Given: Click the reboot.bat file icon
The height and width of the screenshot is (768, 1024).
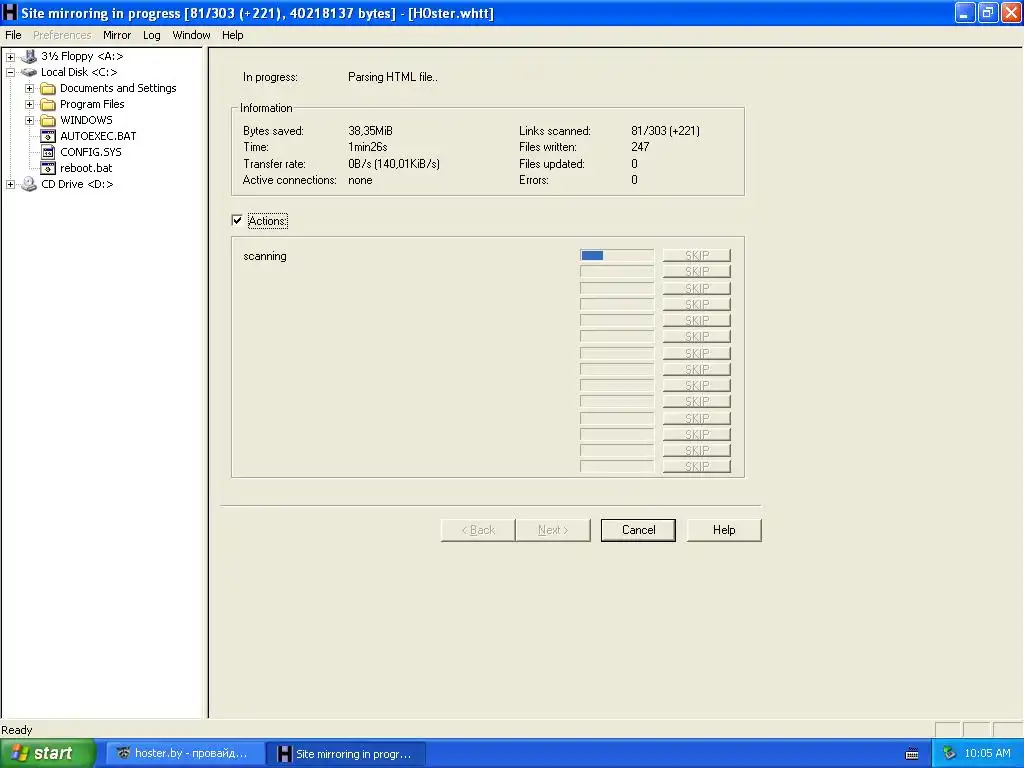Looking at the screenshot, I should pos(48,168).
